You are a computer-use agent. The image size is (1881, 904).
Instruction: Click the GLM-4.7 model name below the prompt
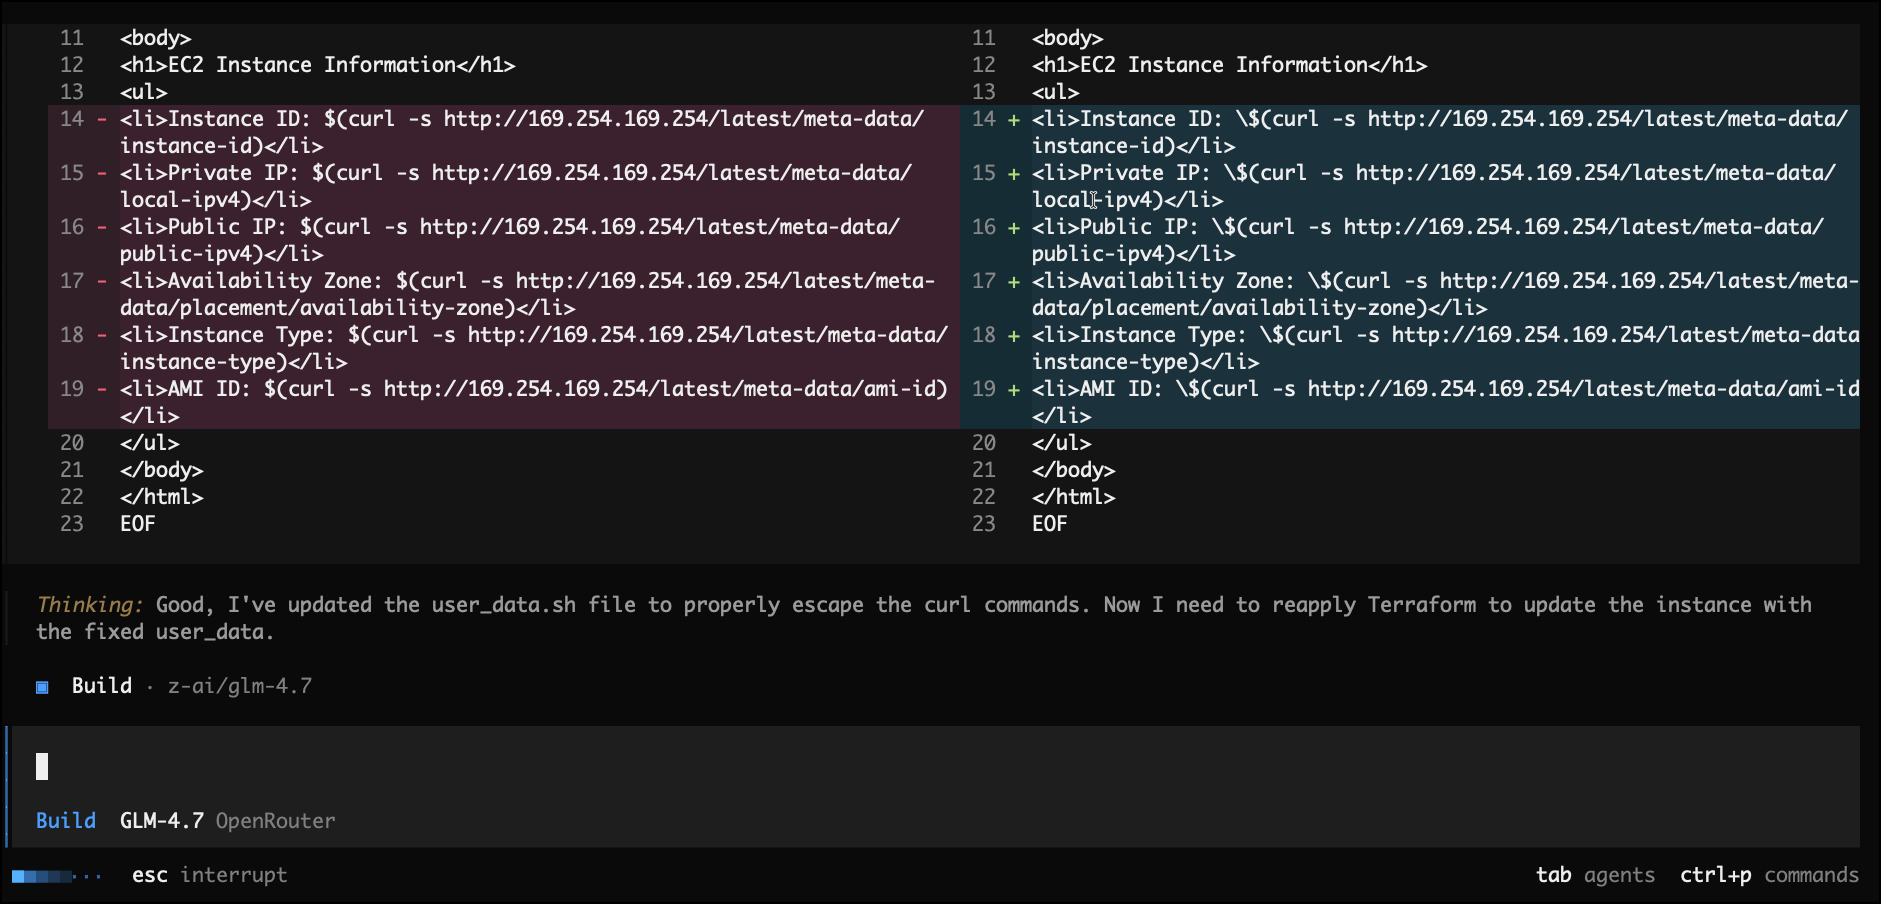coord(161,821)
